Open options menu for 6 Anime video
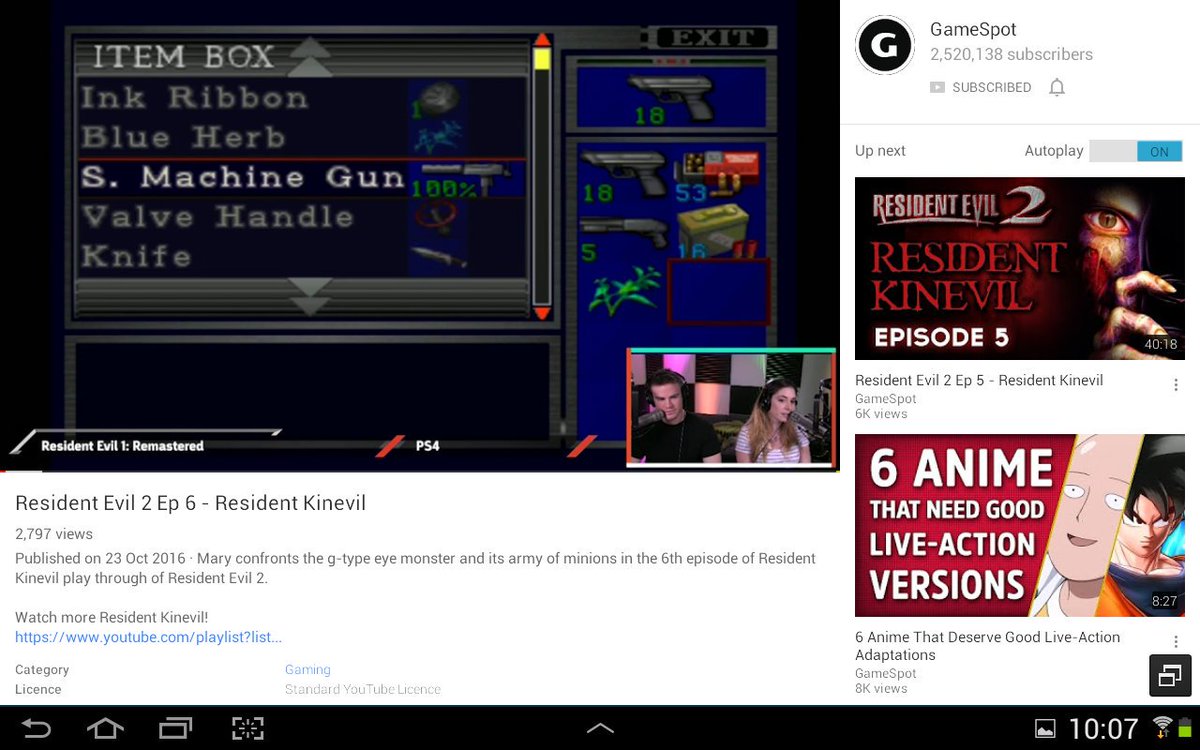The width and height of the screenshot is (1200, 750). click(1176, 642)
